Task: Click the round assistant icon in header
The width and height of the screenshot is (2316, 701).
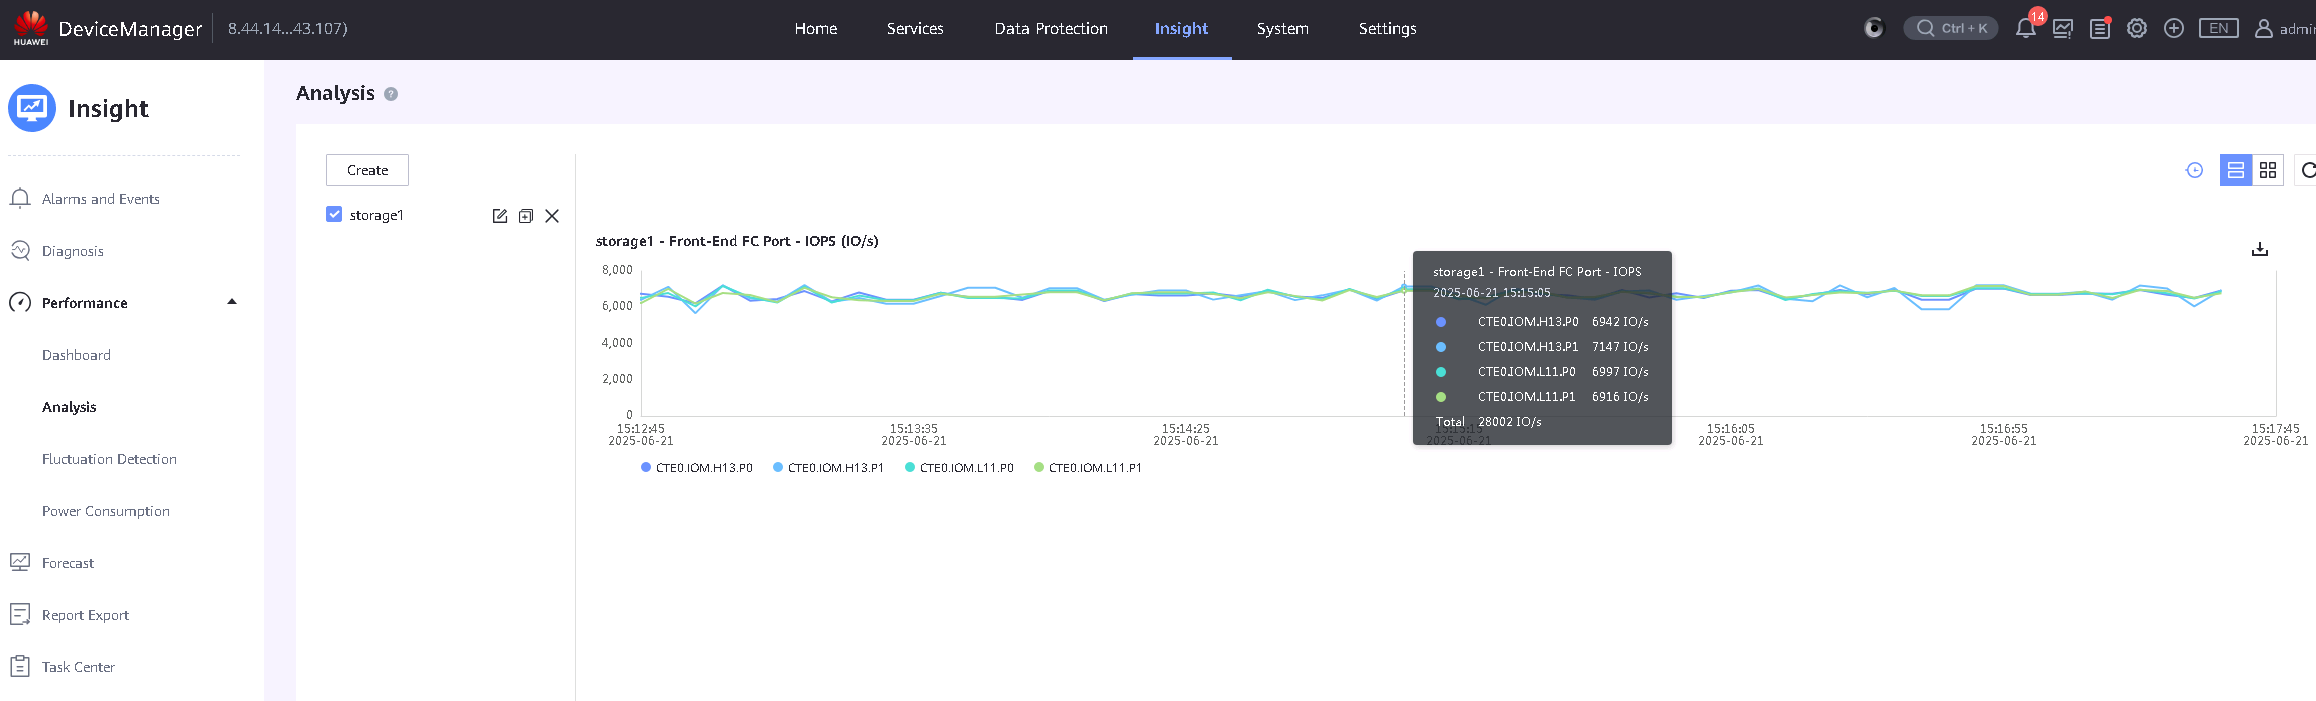Action: point(1874,28)
